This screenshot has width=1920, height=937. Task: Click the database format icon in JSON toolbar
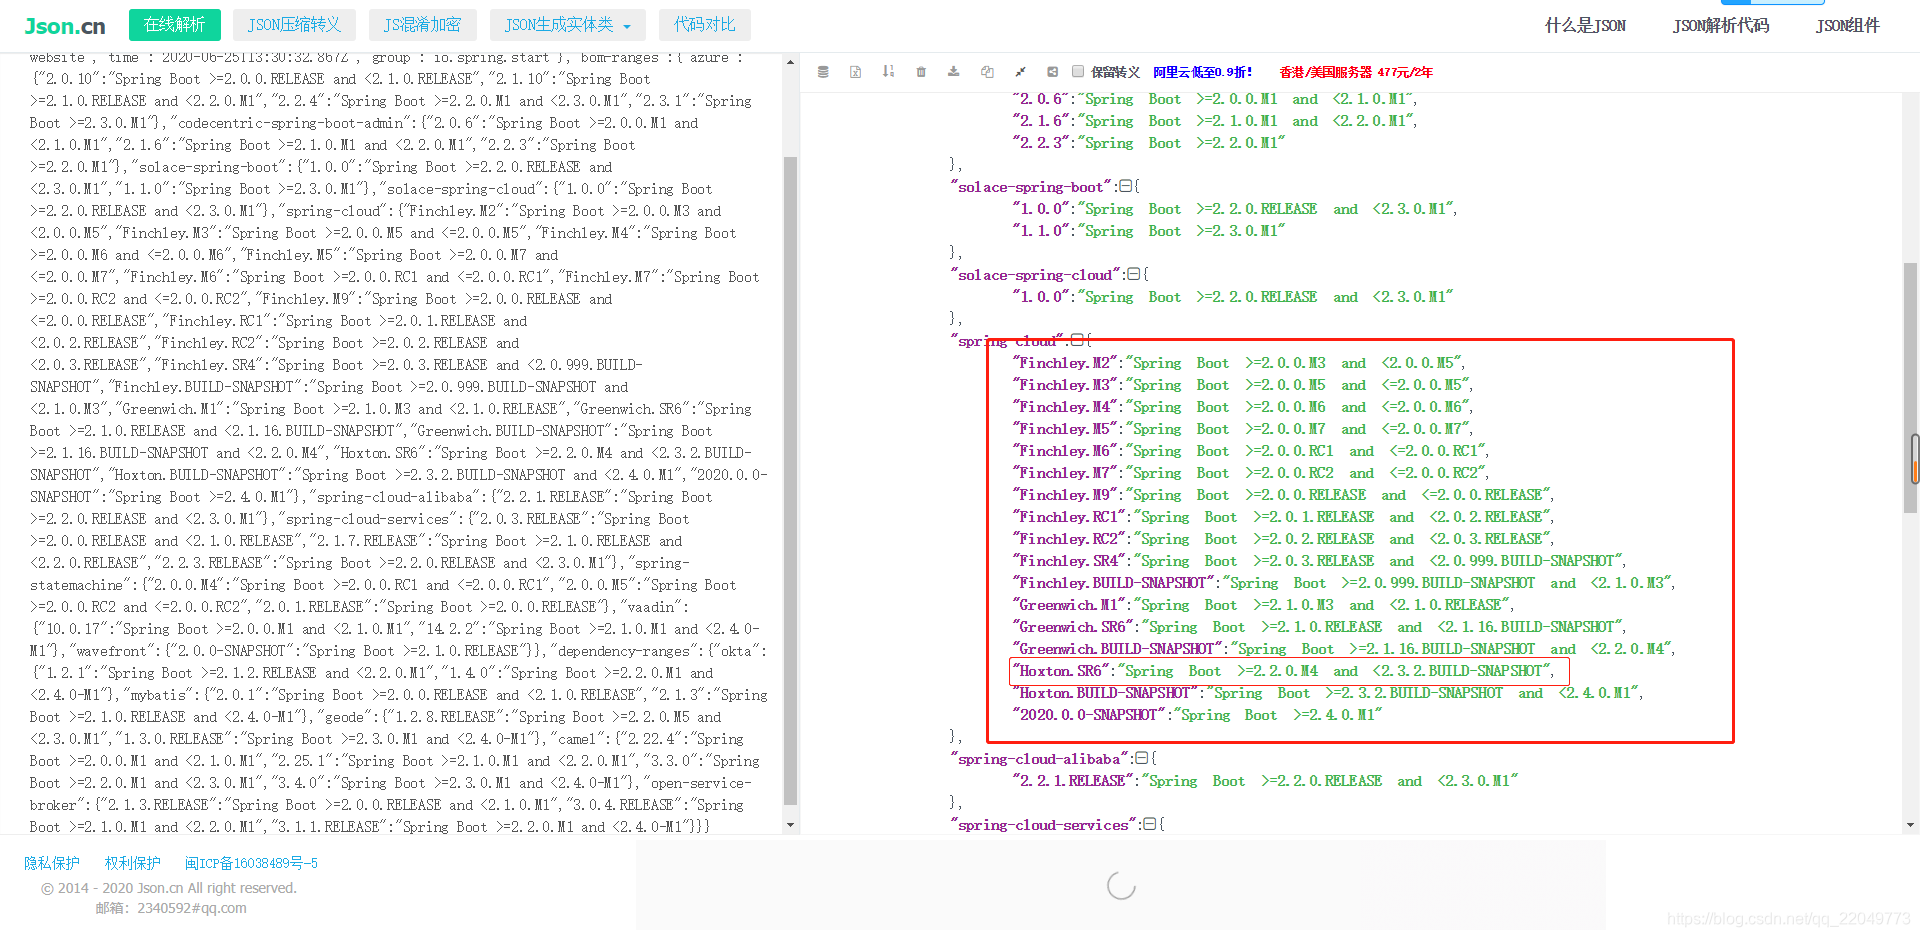pos(823,72)
